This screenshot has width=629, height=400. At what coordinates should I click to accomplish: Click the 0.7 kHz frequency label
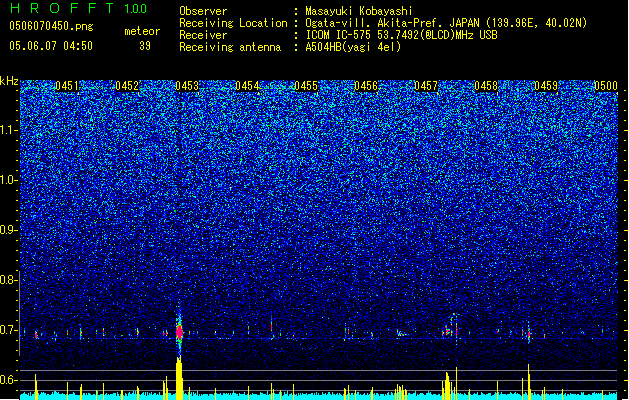(x=8, y=330)
